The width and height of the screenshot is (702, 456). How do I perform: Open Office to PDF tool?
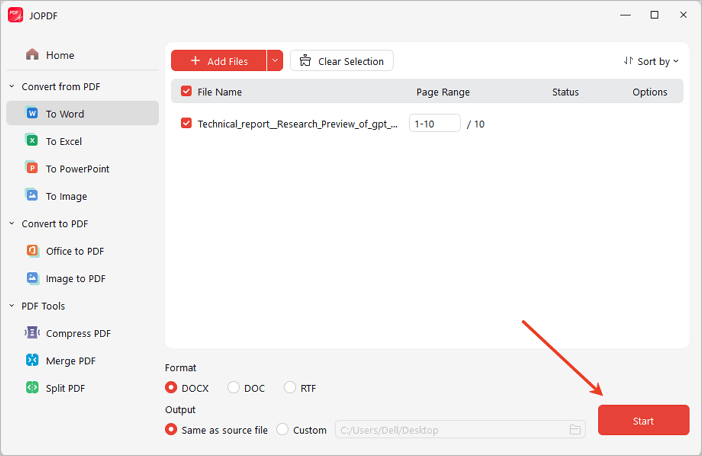[82, 251]
